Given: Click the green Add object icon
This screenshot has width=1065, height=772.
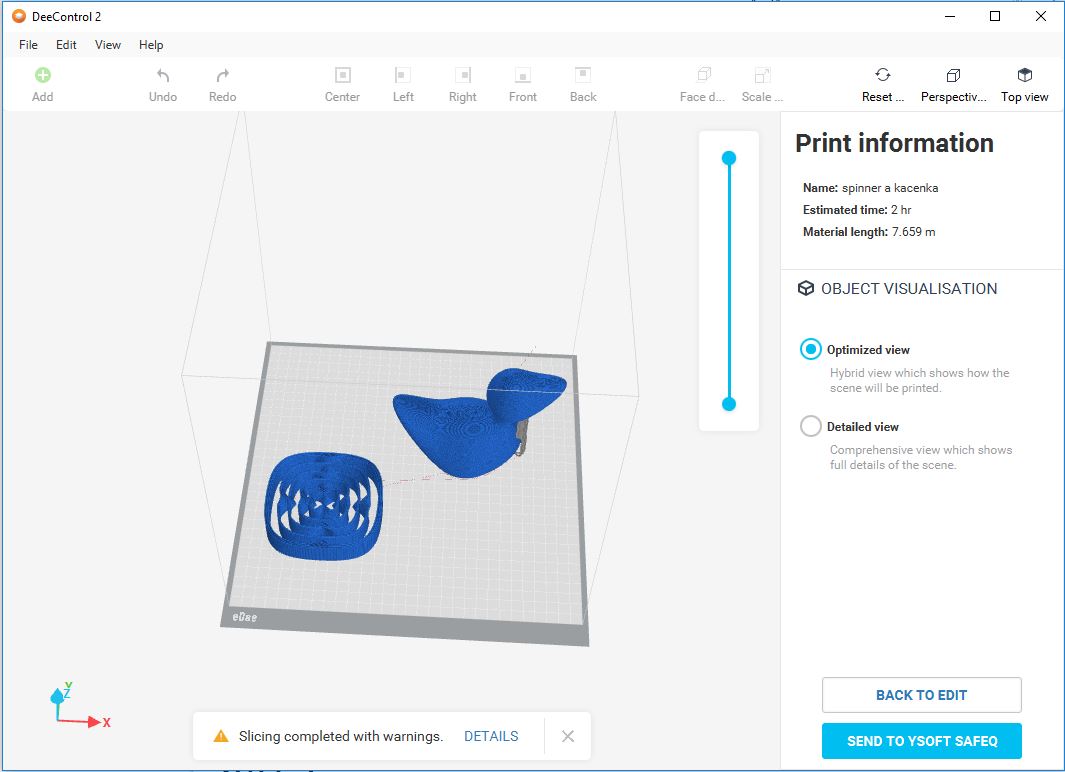Looking at the screenshot, I should coord(42,75).
